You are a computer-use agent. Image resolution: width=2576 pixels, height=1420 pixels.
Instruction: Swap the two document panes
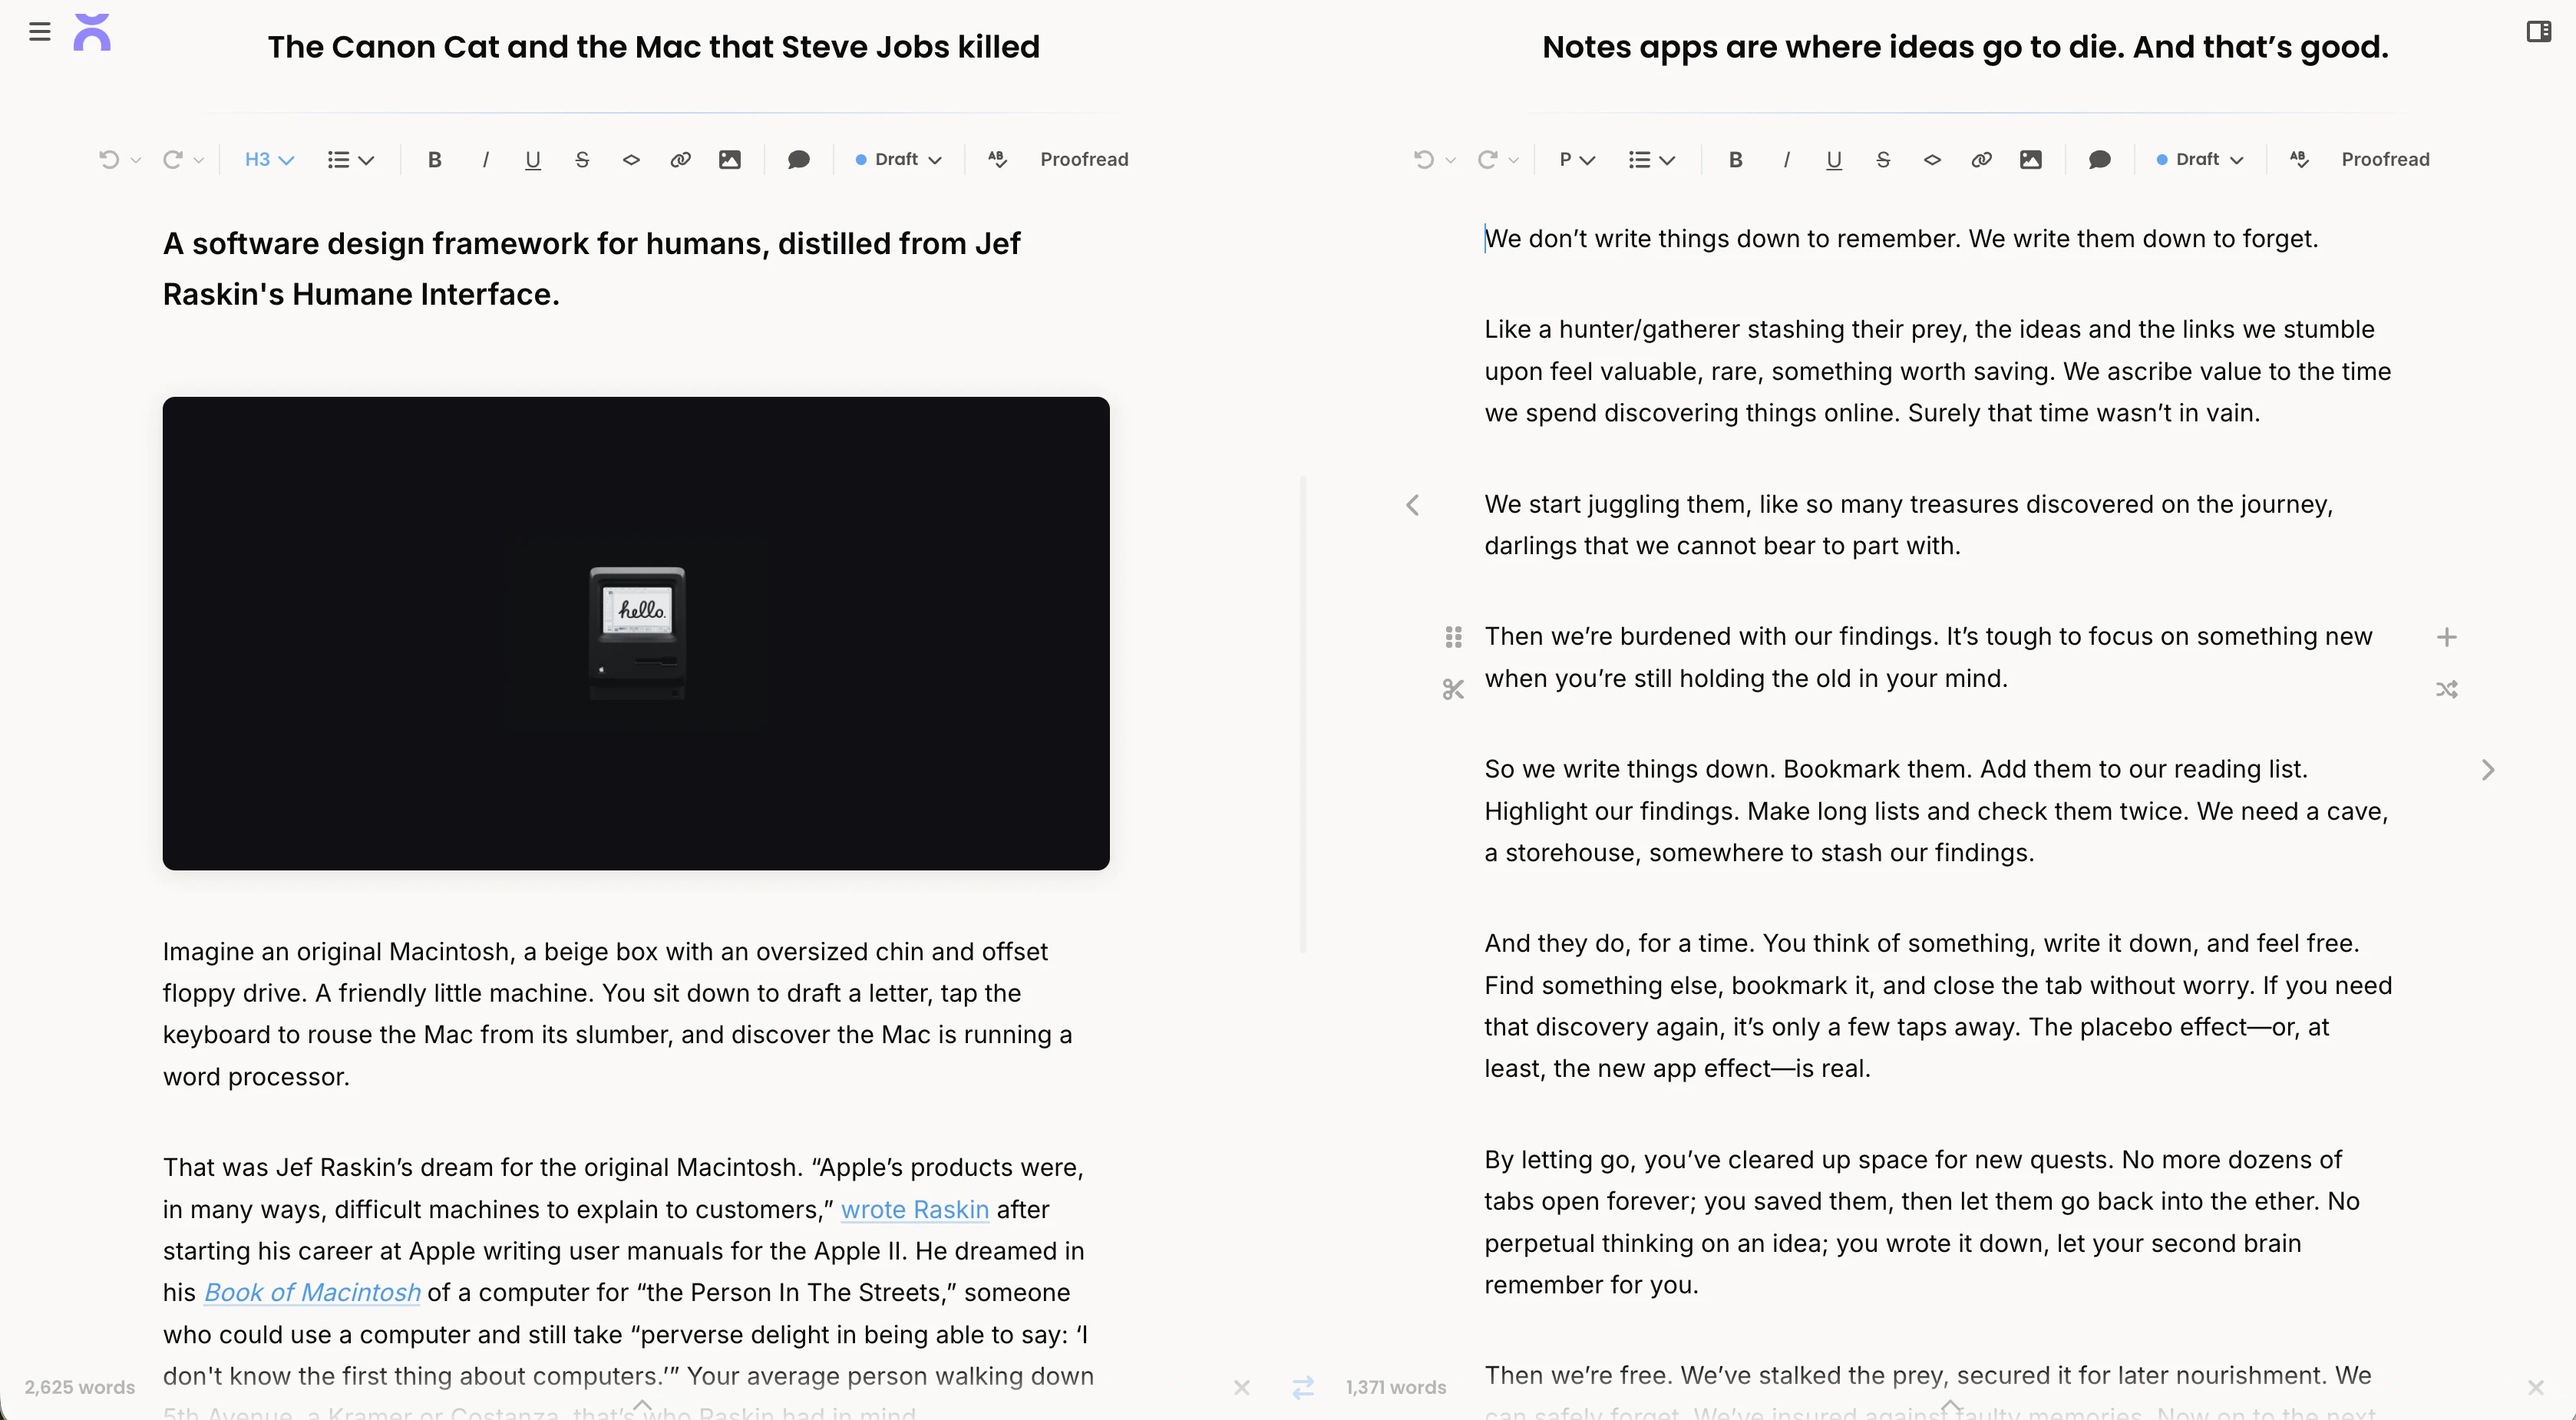coord(1302,1387)
